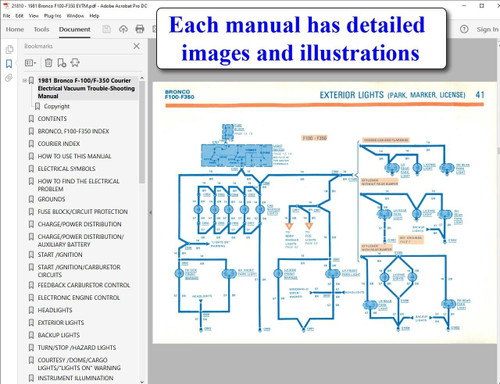Click the Exterior Lights wiring diagram page
Image resolution: width=500 pixels, height=384 pixels.
(x=326, y=213)
